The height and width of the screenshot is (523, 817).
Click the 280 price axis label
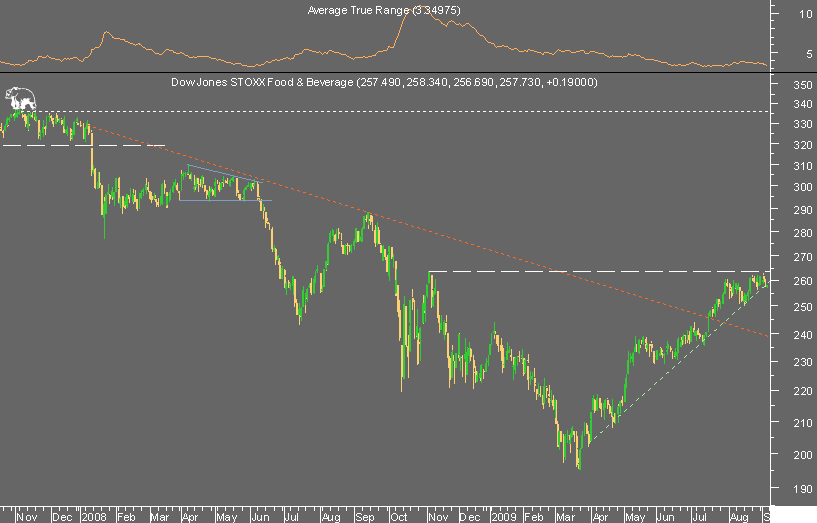803,233
